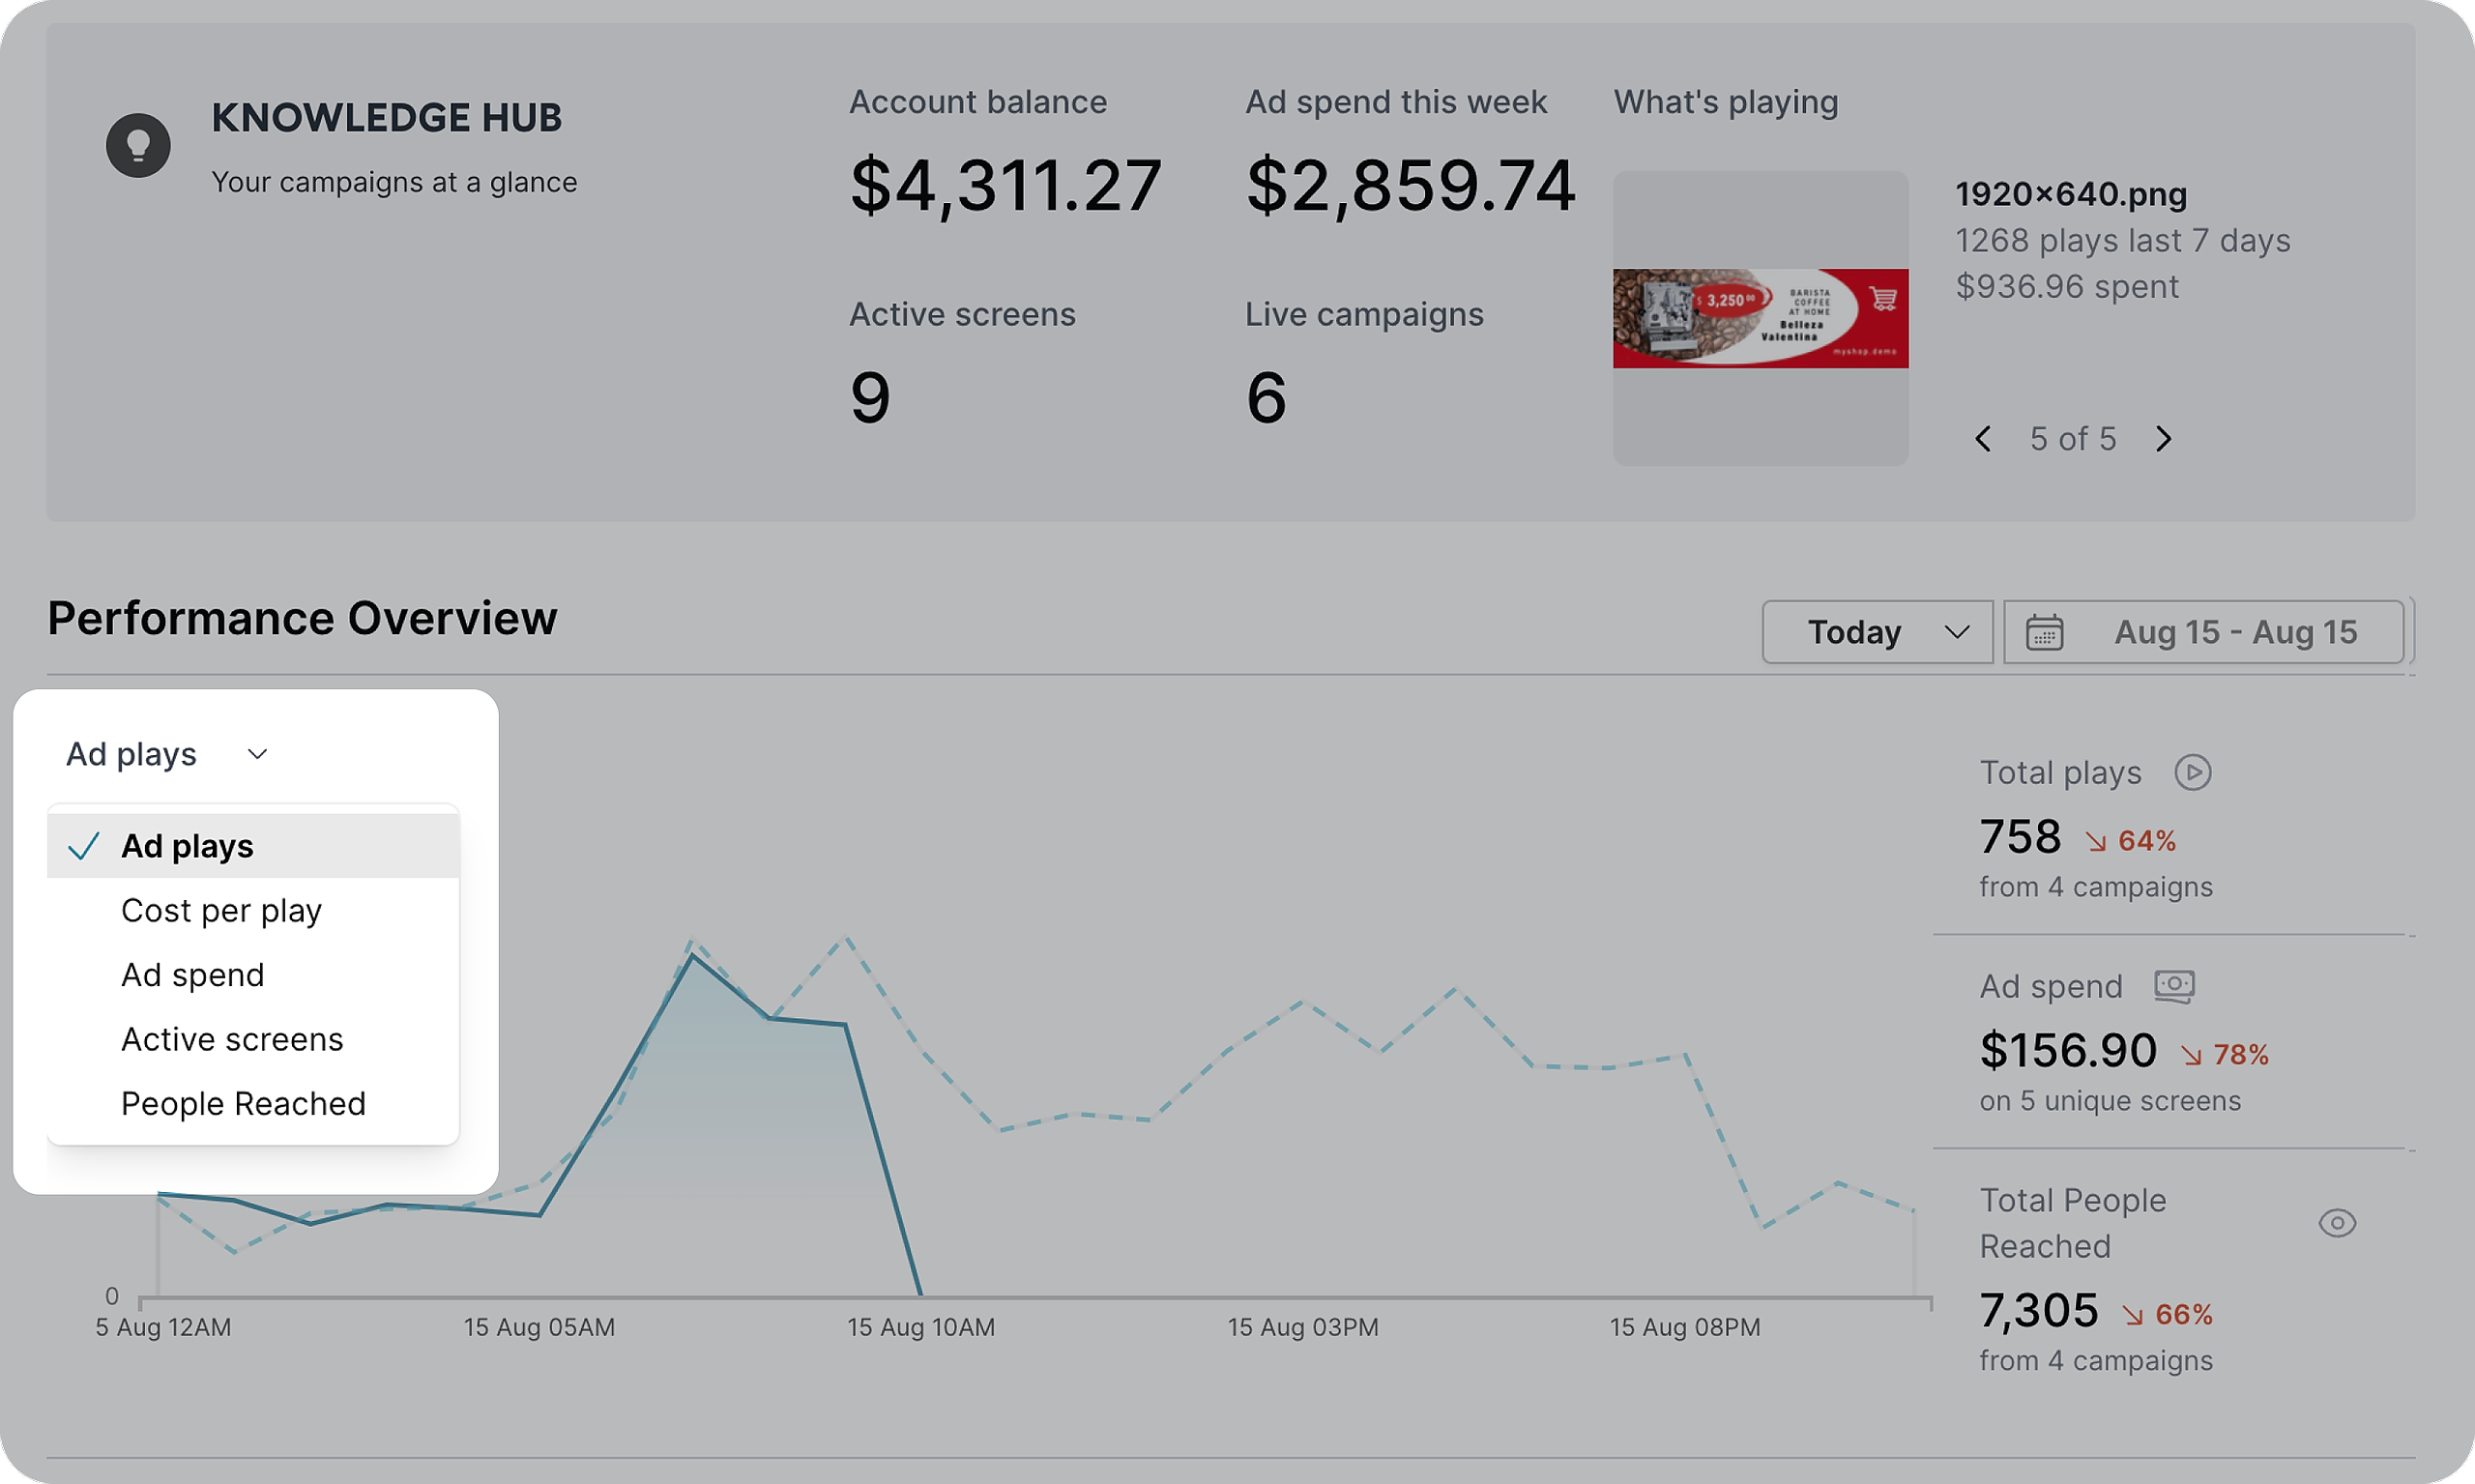
Task: Open the Aug 15 - Aug 15 date picker
Action: pyautogui.click(x=2234, y=633)
